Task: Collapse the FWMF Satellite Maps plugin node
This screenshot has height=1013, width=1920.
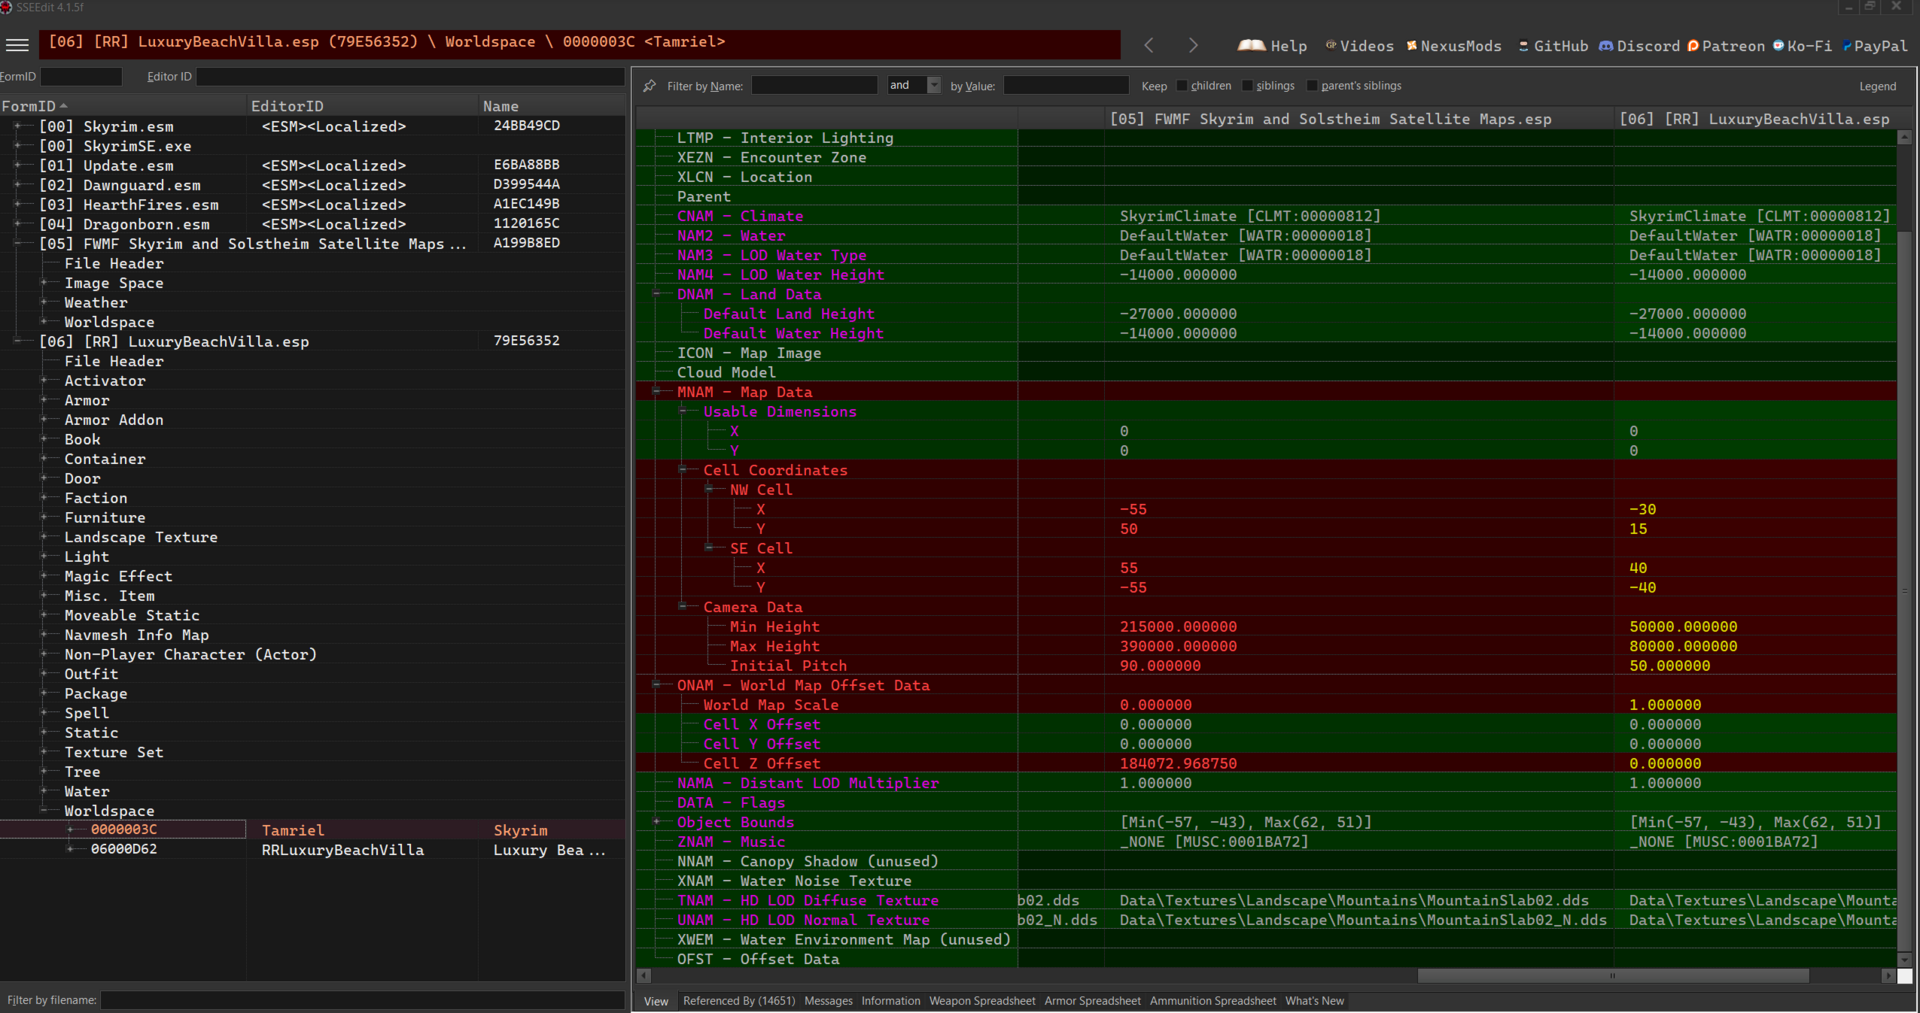Action: click(x=18, y=243)
